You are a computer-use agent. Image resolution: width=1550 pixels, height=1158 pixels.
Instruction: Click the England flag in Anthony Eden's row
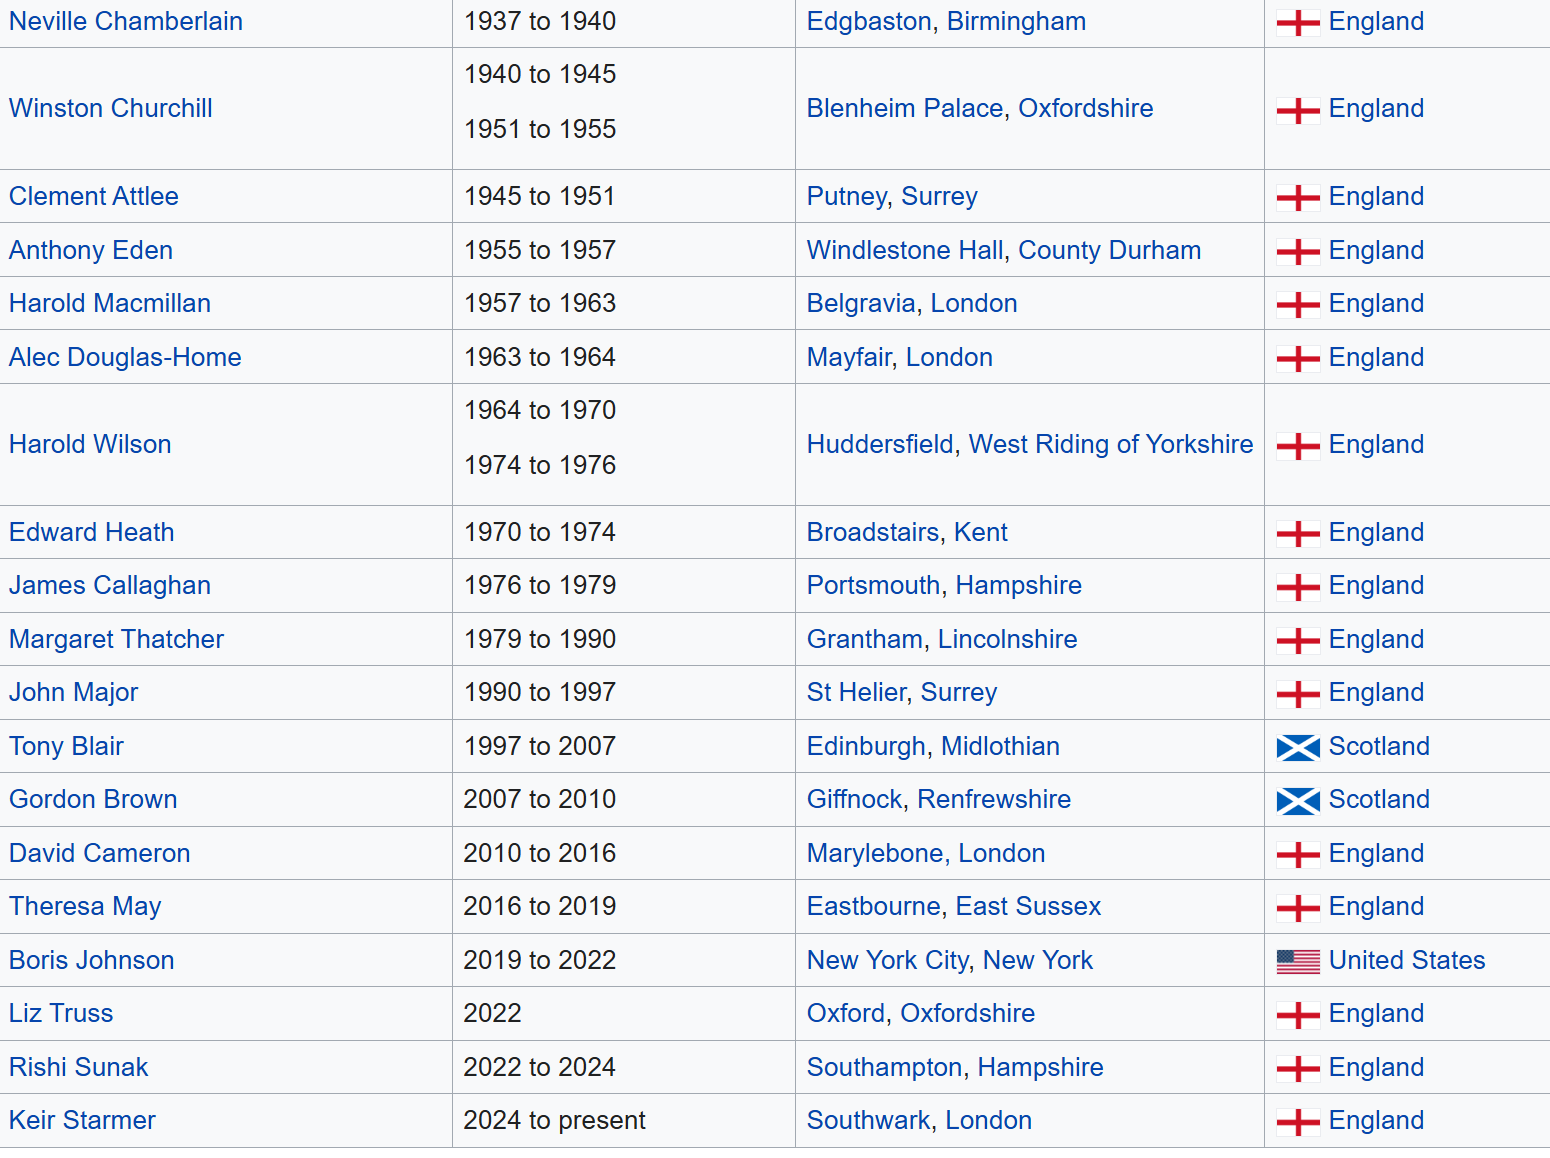[1298, 252]
